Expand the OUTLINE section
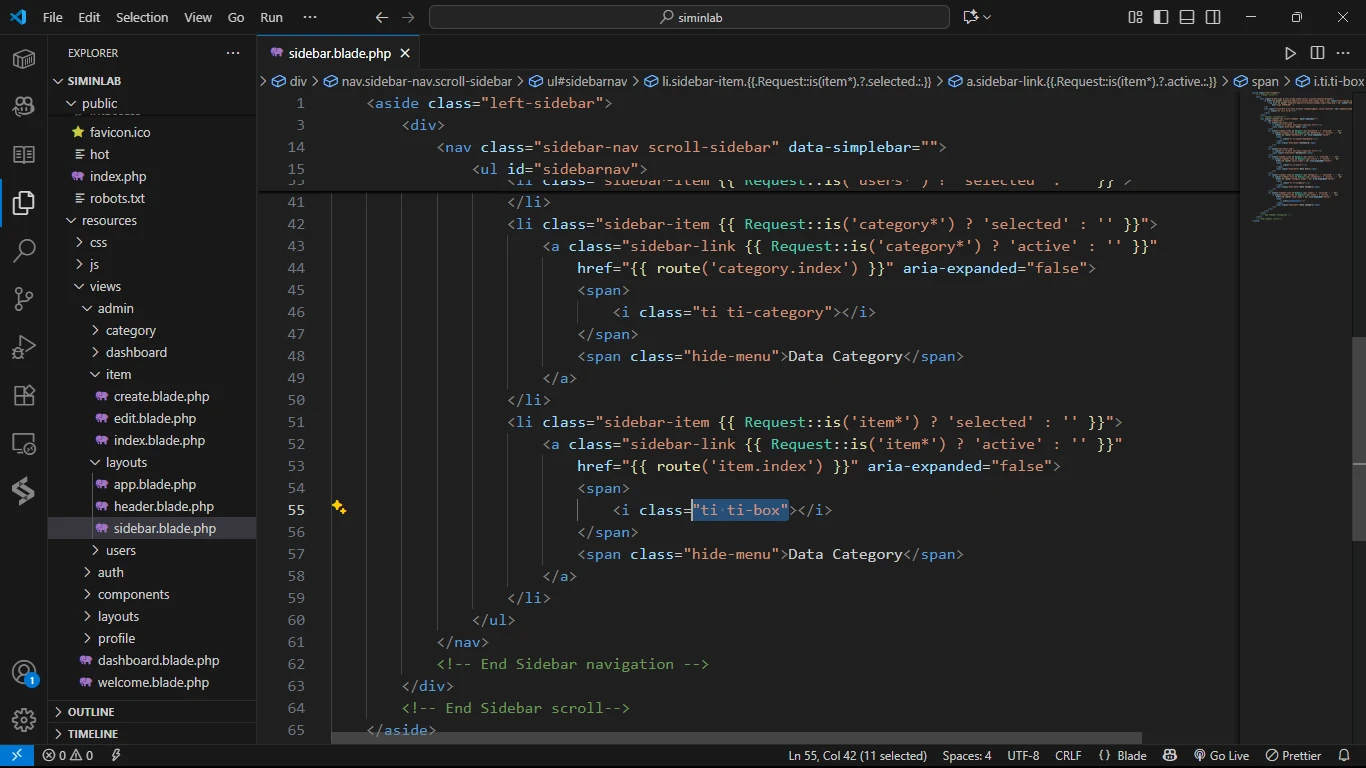The image size is (1366, 768). pyautogui.click(x=91, y=712)
